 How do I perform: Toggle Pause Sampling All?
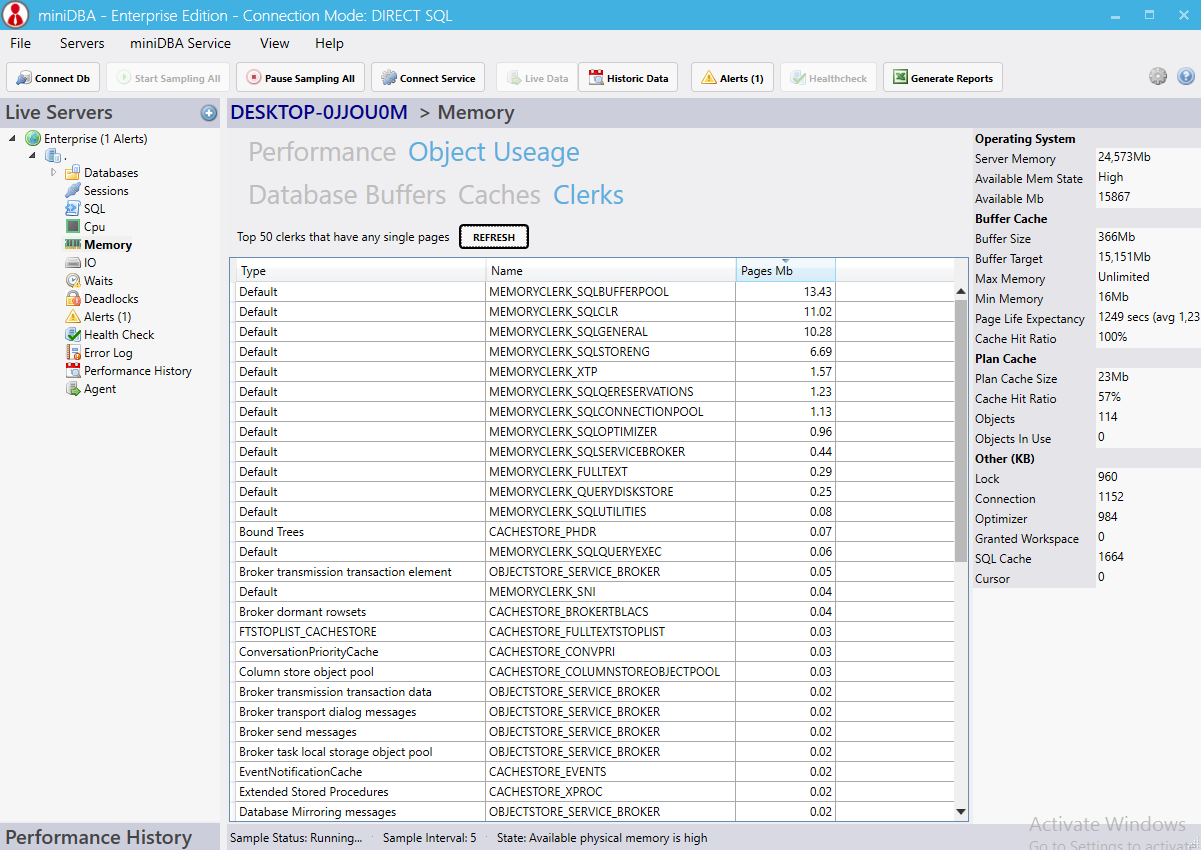pos(299,77)
